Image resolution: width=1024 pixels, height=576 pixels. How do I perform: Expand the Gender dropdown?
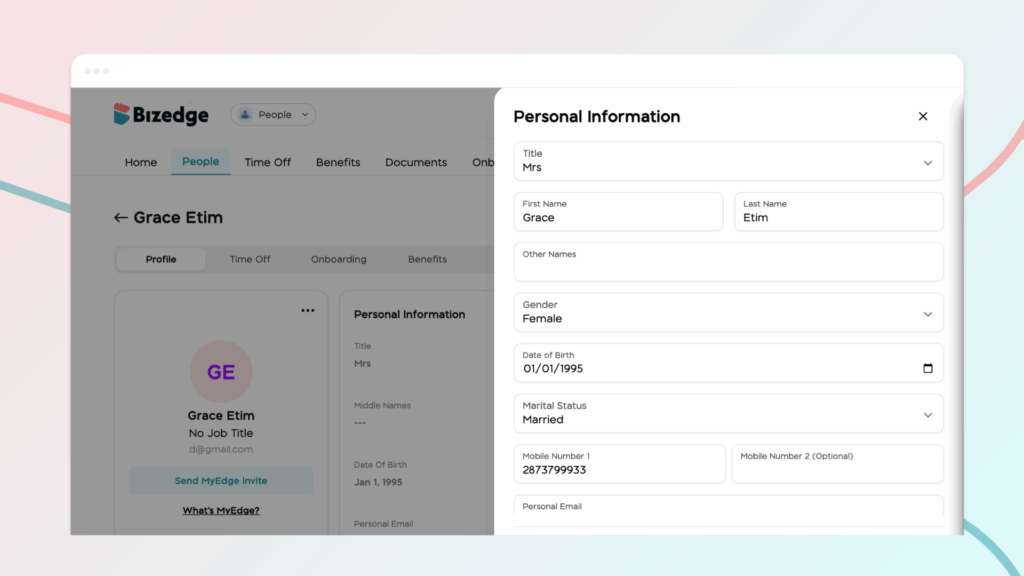pos(927,313)
